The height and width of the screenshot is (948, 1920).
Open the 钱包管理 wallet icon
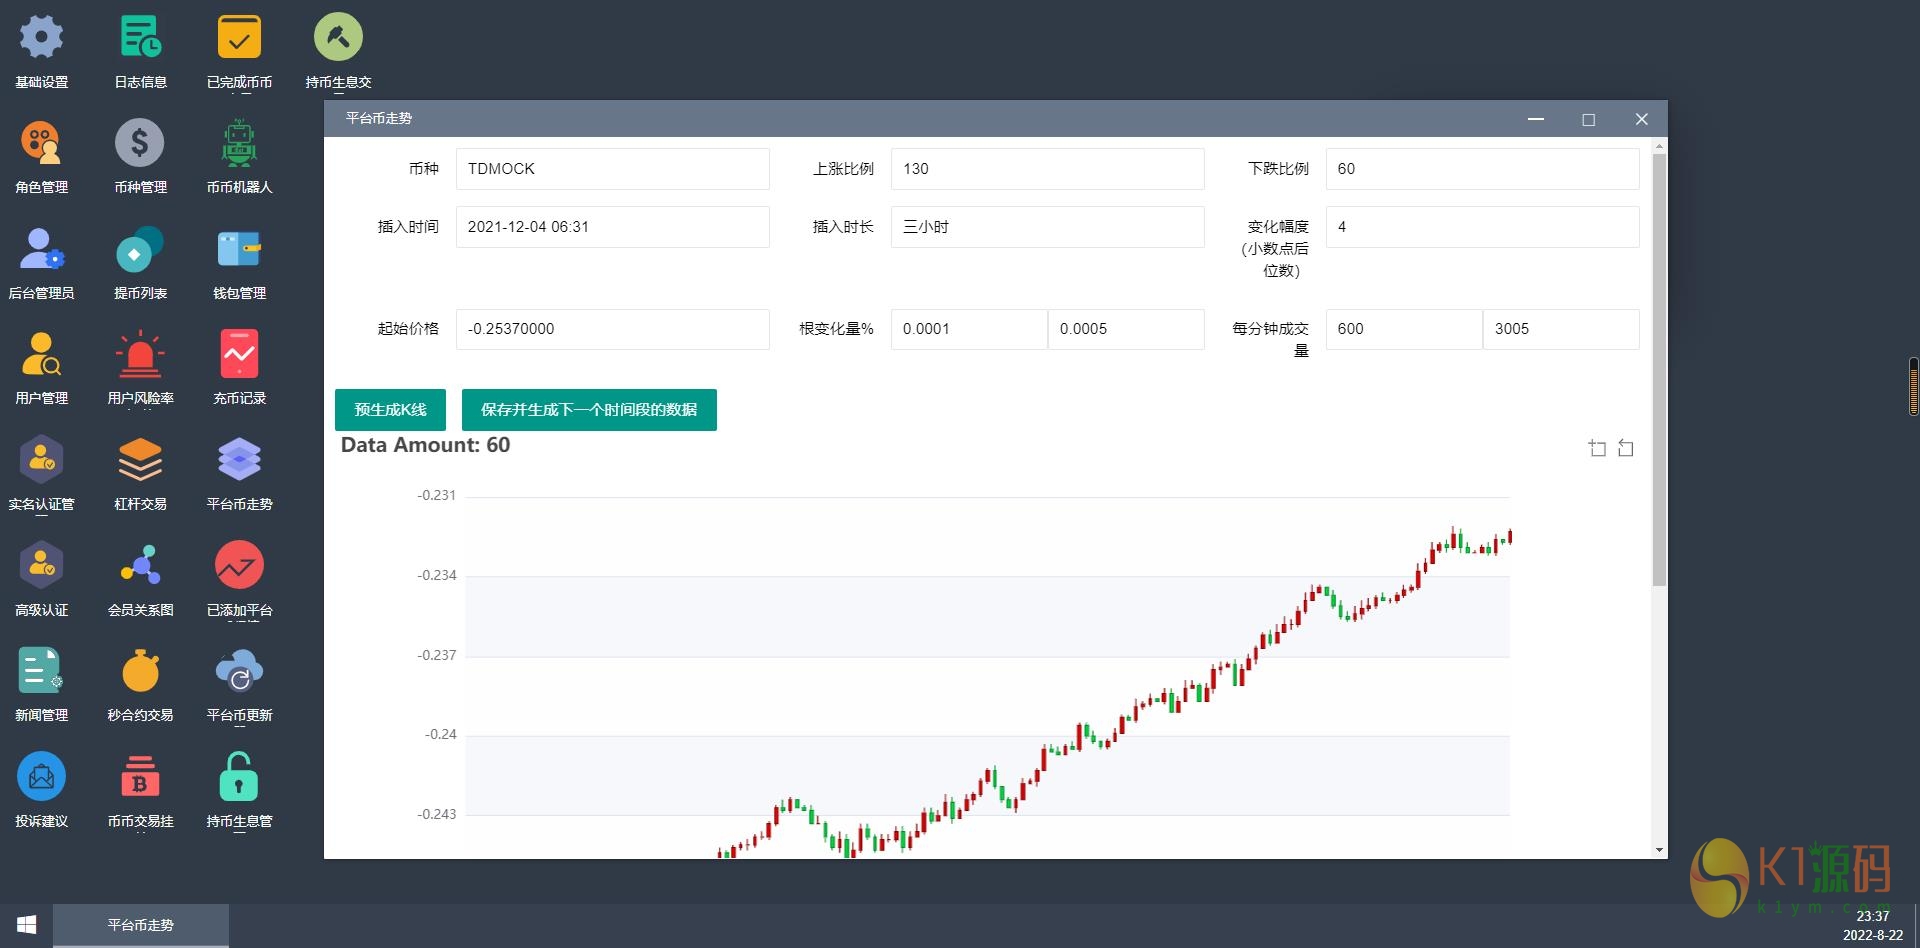[x=239, y=250]
